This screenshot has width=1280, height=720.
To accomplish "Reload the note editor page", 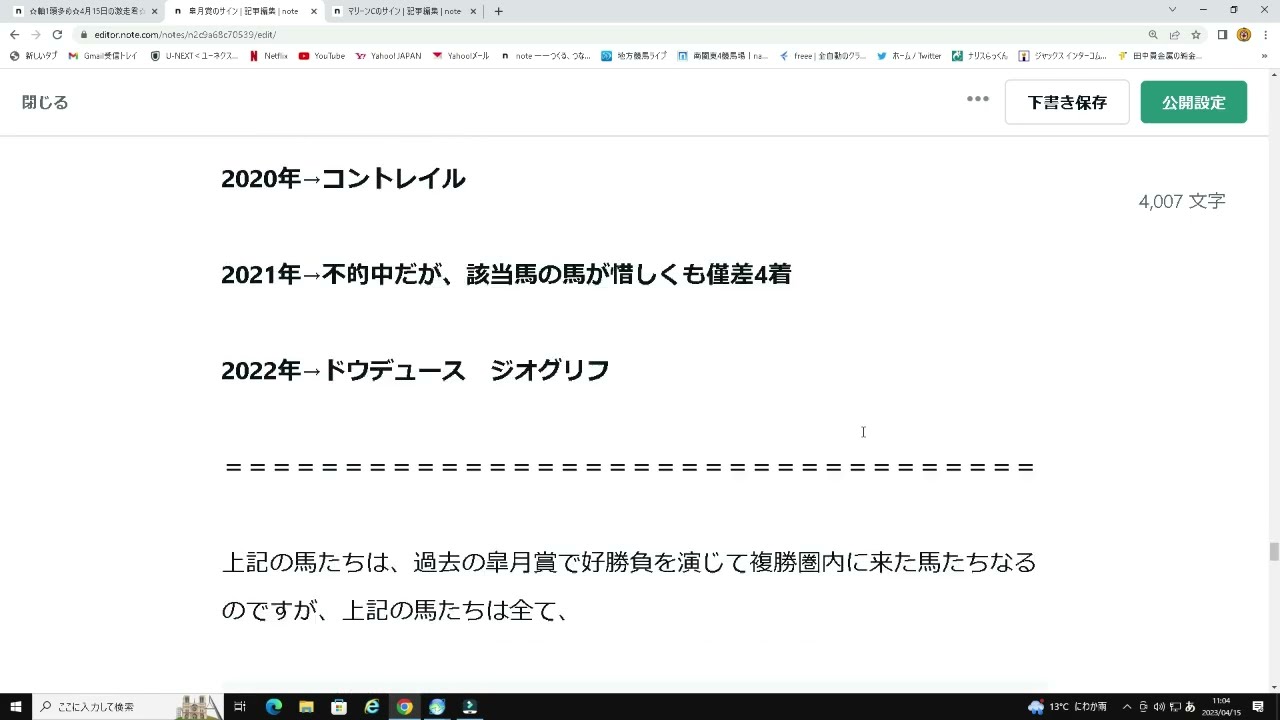I will click(57, 33).
